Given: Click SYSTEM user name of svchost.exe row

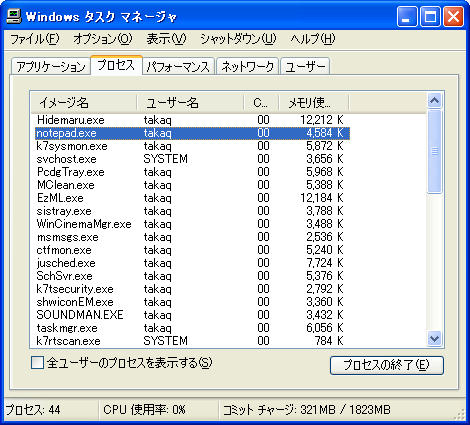Looking at the screenshot, I should point(166,159).
